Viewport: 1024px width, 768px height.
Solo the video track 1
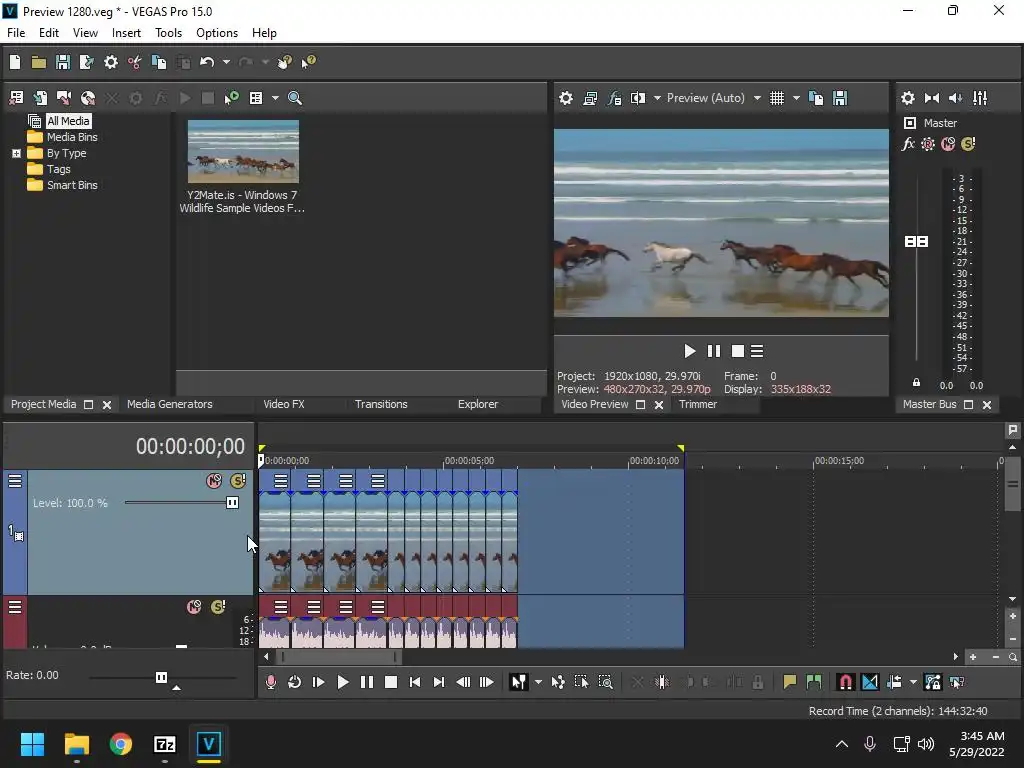(238, 481)
